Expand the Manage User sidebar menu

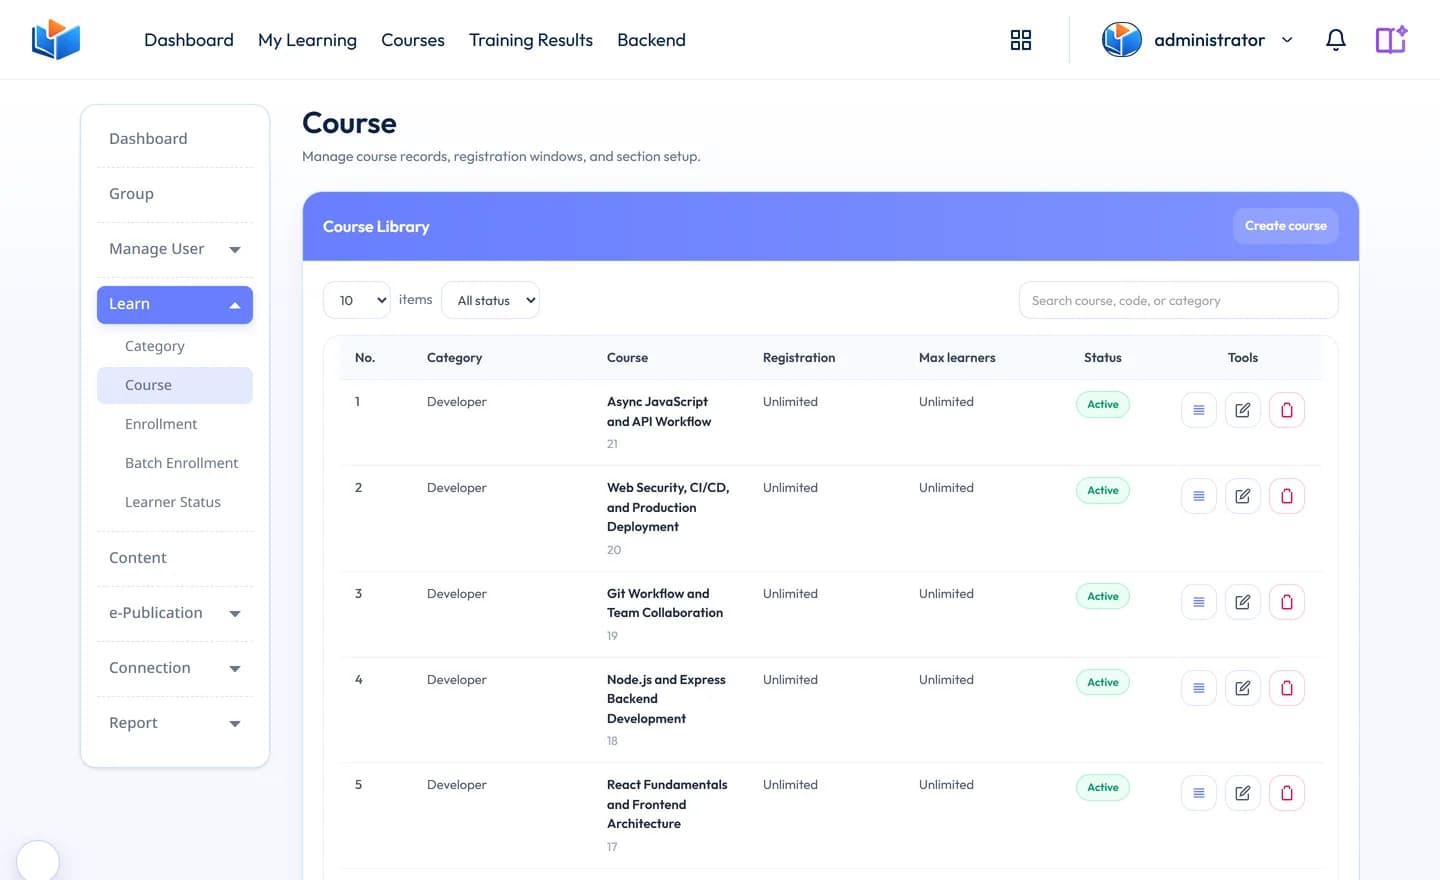pyautogui.click(x=175, y=249)
